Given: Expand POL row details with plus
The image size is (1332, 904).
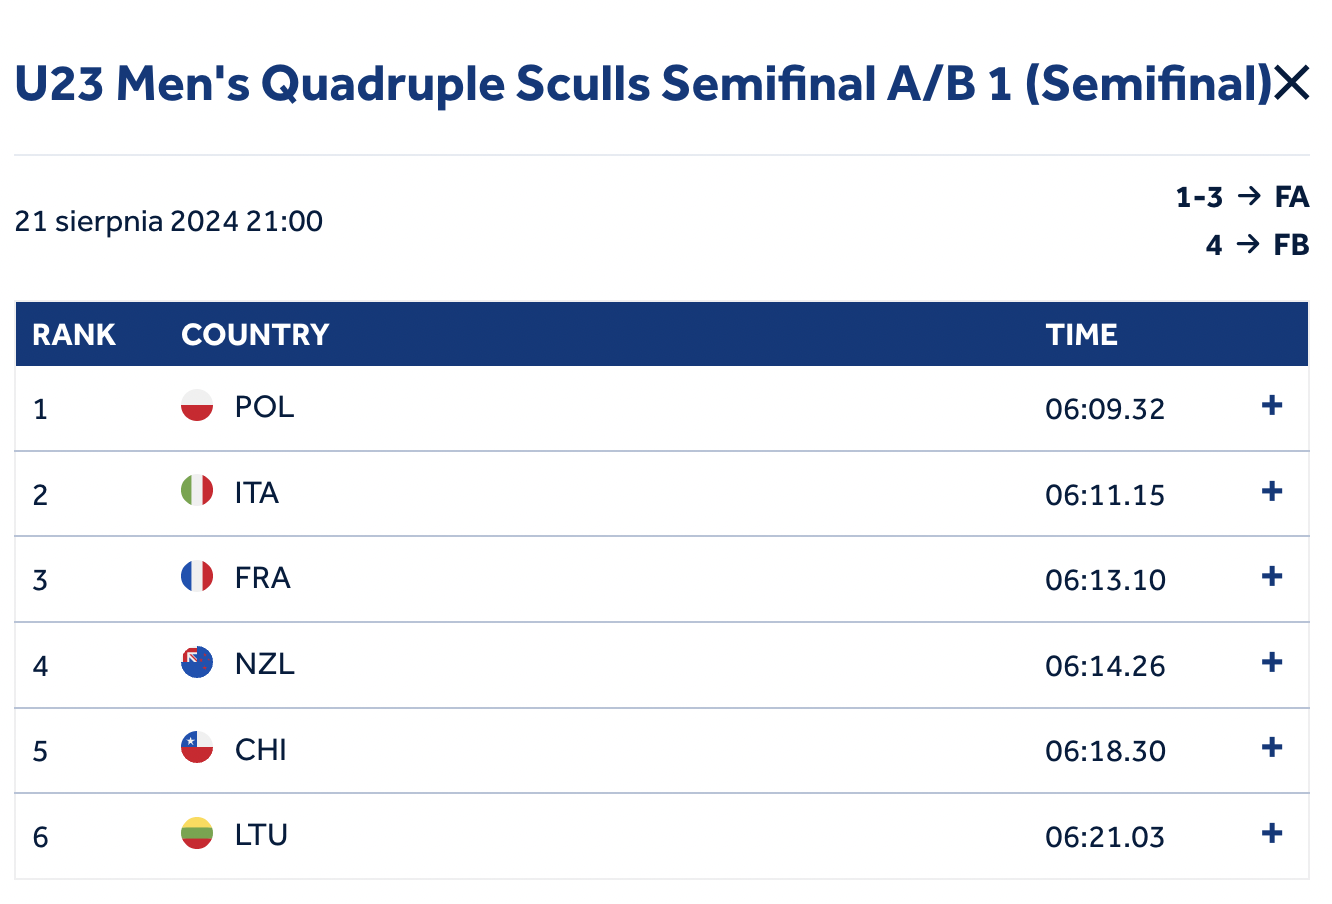Looking at the screenshot, I should point(1272,405).
